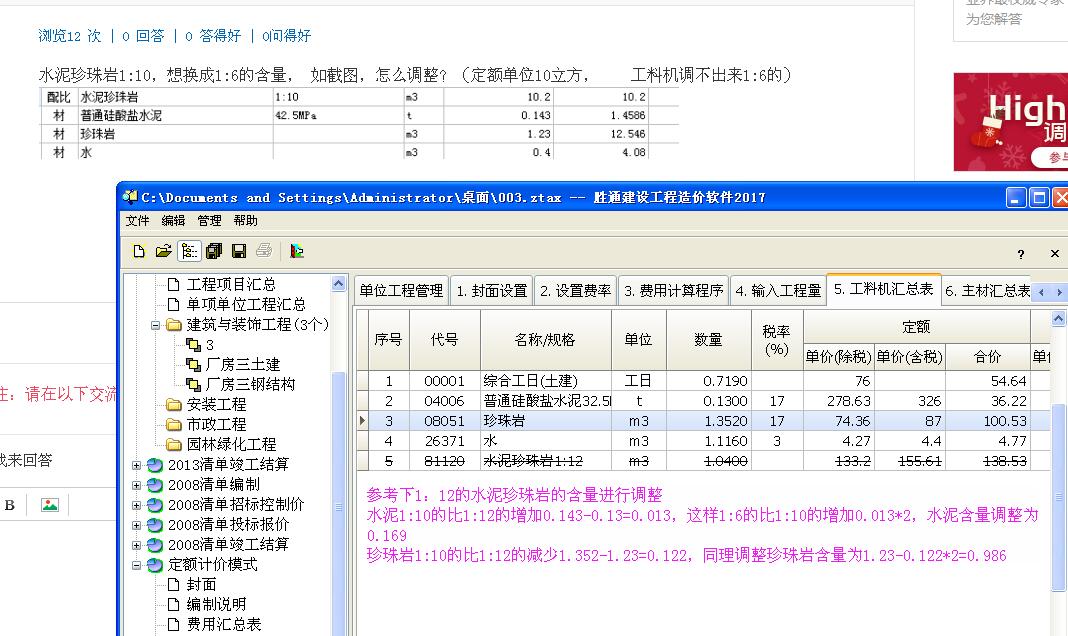The width and height of the screenshot is (1068, 636).
Task: Click the 2008清单编制 globe icon
Action: [155, 485]
